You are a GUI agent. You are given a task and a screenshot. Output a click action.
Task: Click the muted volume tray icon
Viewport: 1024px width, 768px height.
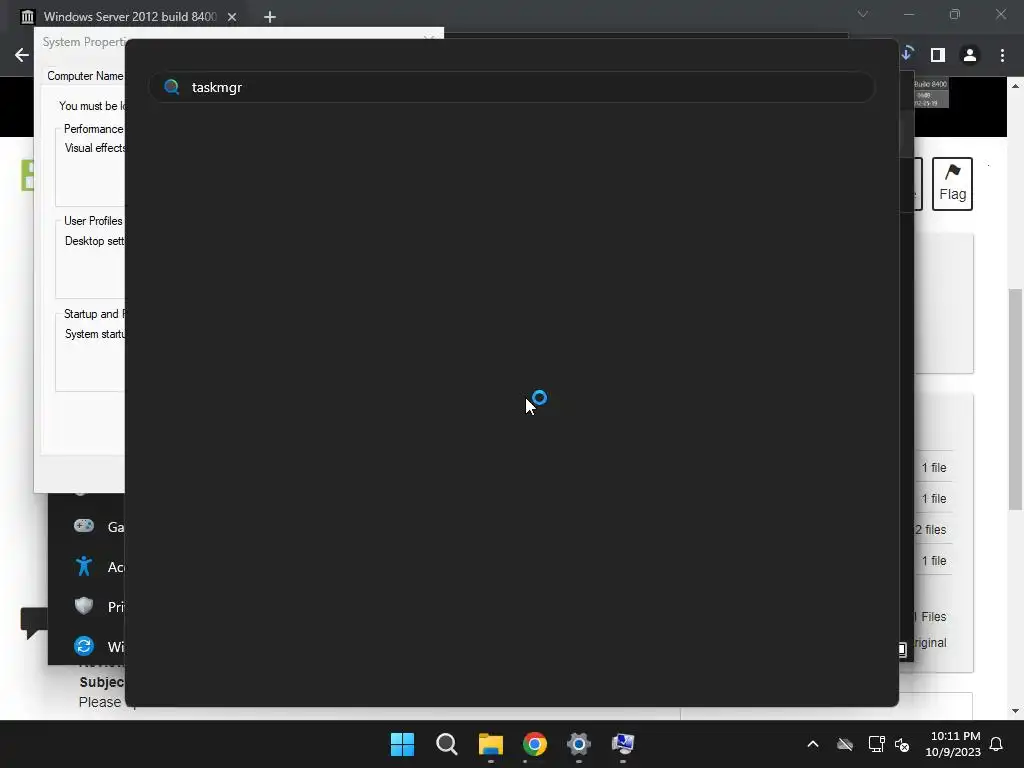coord(903,744)
